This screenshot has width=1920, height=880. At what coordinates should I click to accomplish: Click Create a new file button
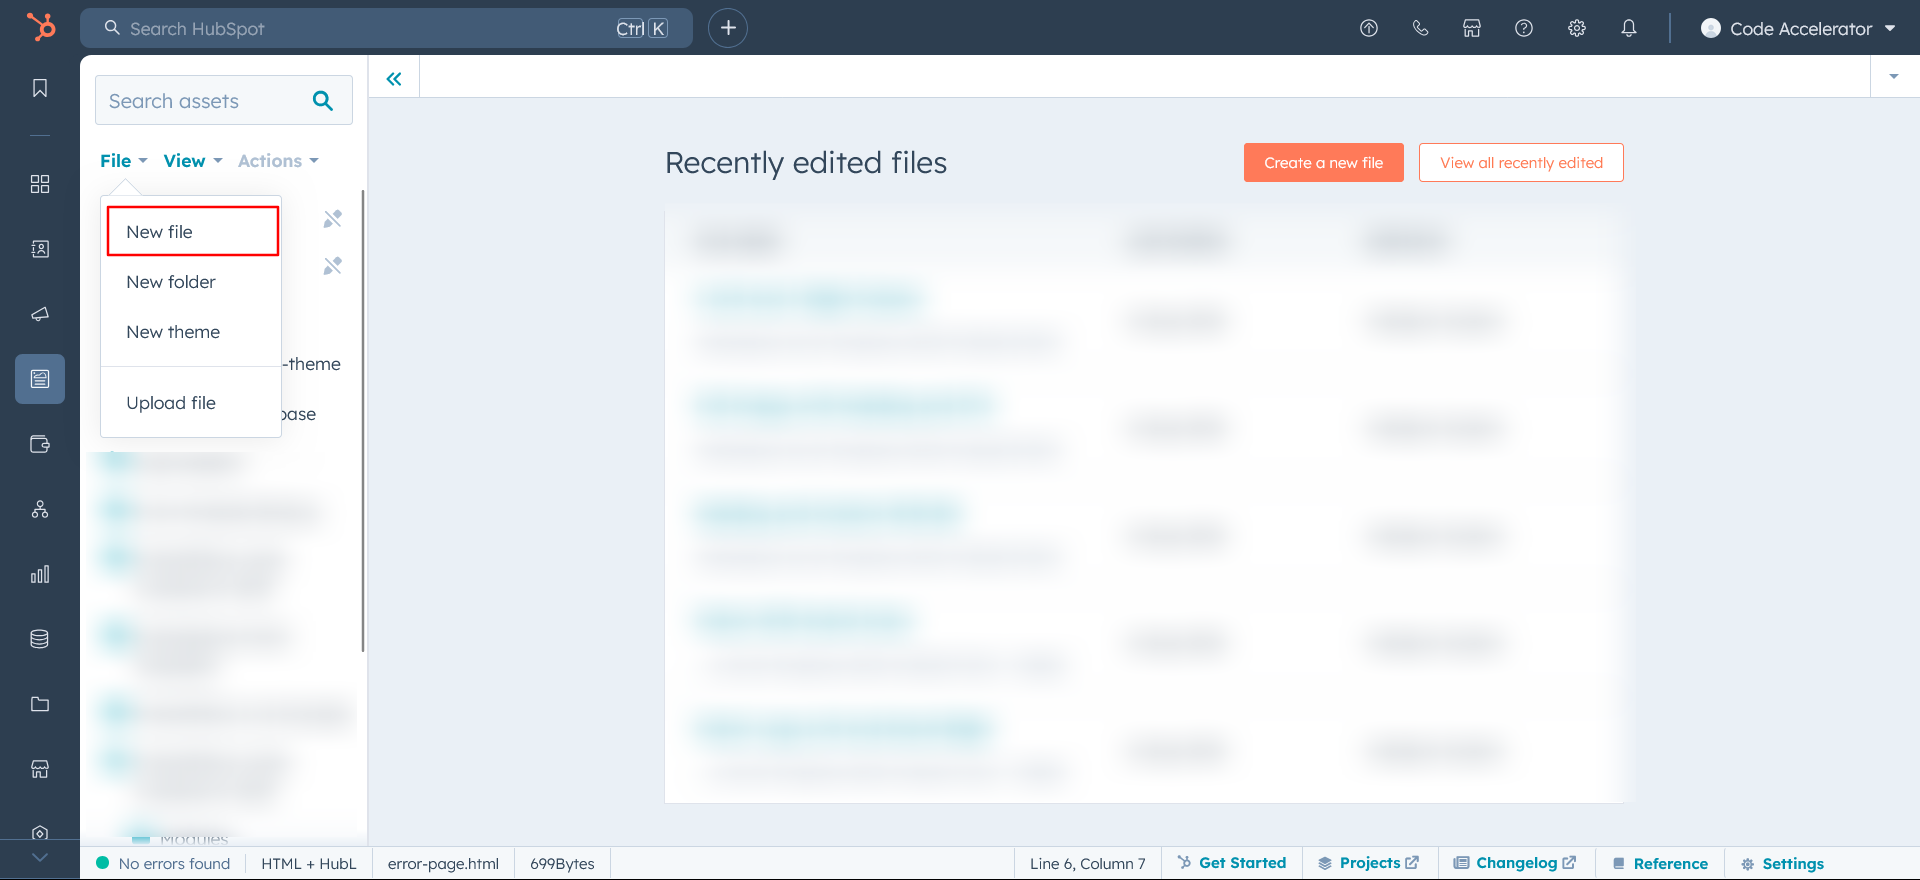coord(1323,163)
